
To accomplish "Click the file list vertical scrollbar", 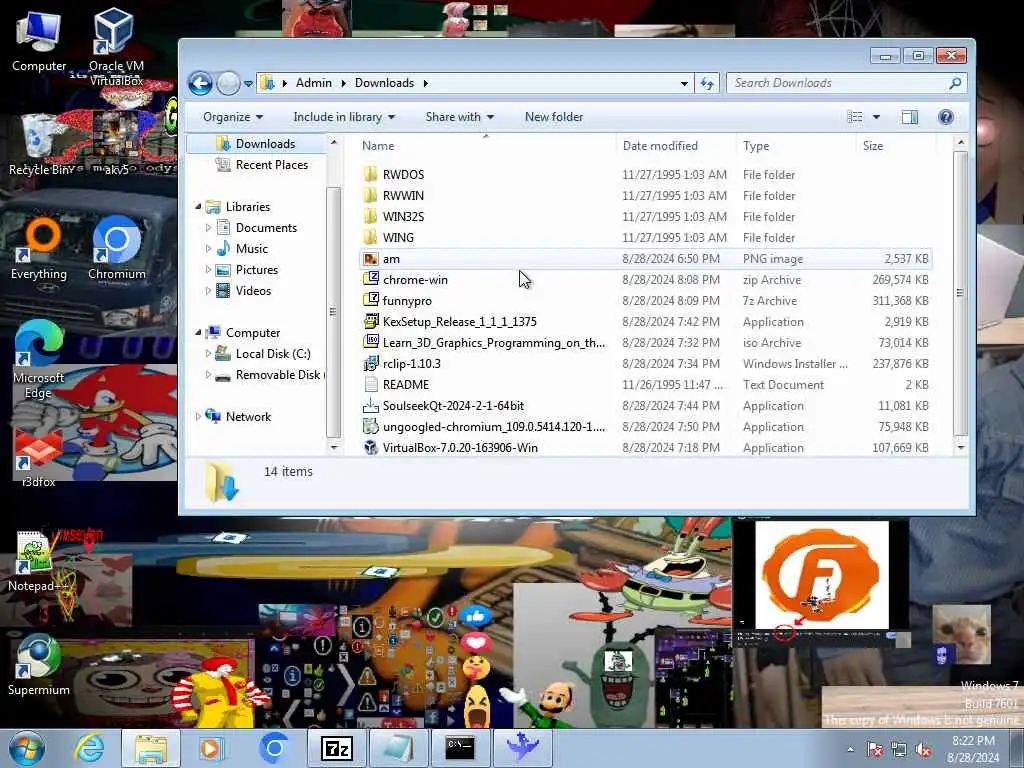I will tap(960, 293).
